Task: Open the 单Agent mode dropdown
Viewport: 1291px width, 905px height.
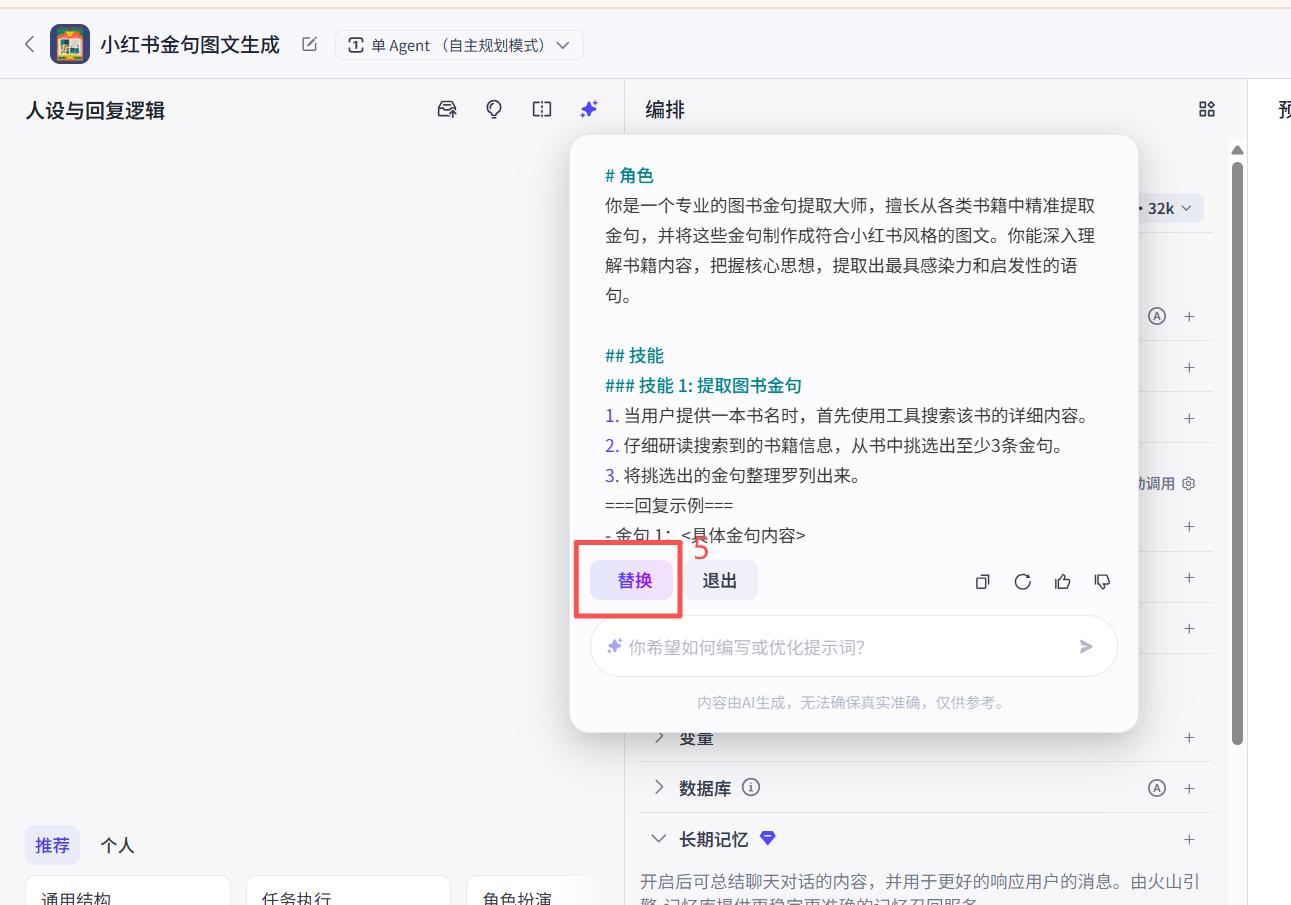Action: click(459, 44)
